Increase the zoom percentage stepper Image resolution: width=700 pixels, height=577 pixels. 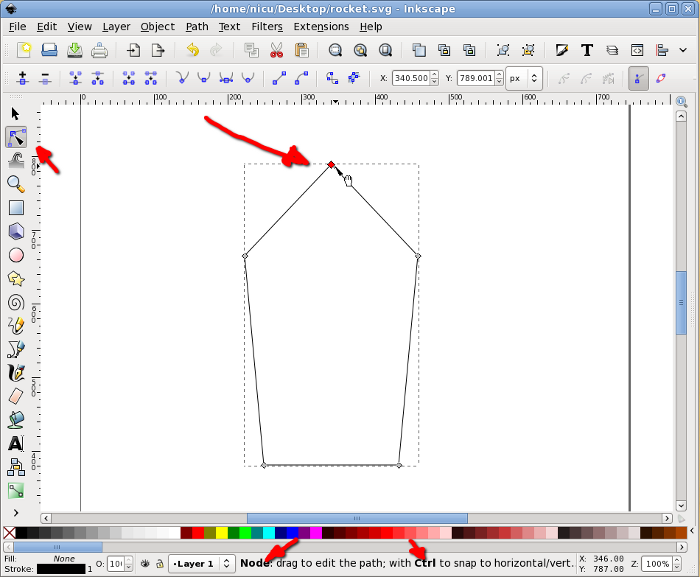pyautogui.click(x=677, y=560)
